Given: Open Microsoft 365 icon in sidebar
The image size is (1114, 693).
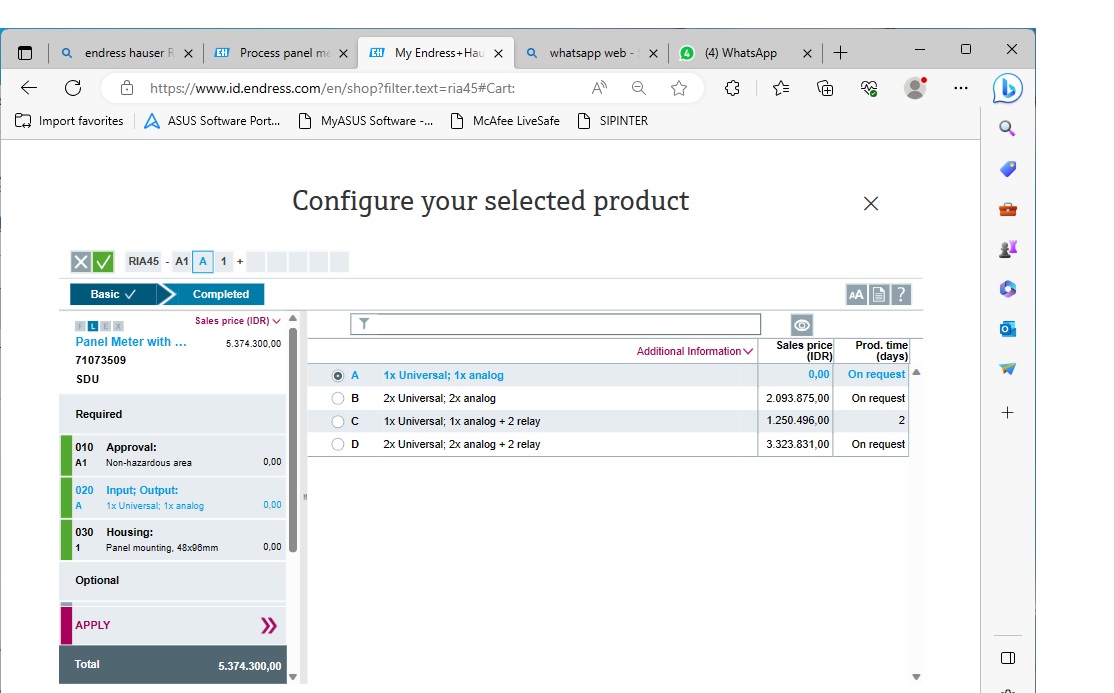Looking at the screenshot, I should (1007, 289).
